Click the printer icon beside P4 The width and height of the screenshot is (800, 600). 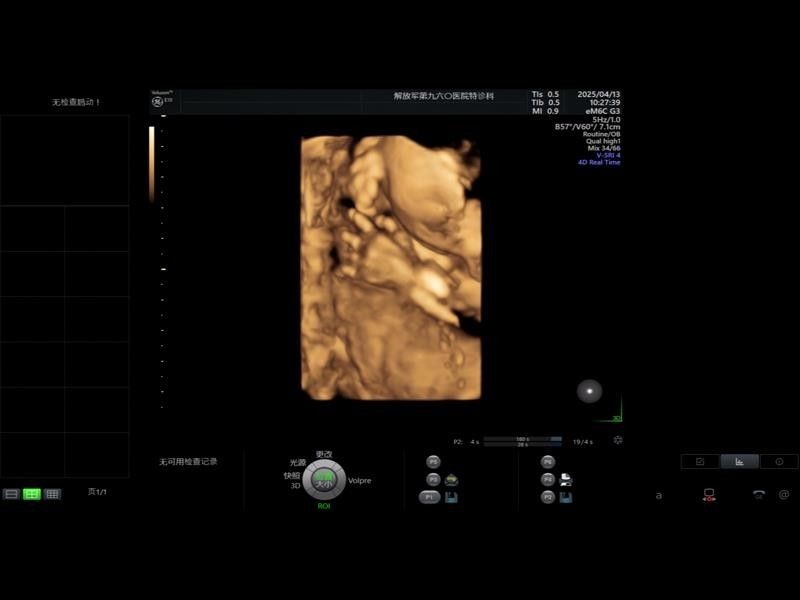(566, 480)
